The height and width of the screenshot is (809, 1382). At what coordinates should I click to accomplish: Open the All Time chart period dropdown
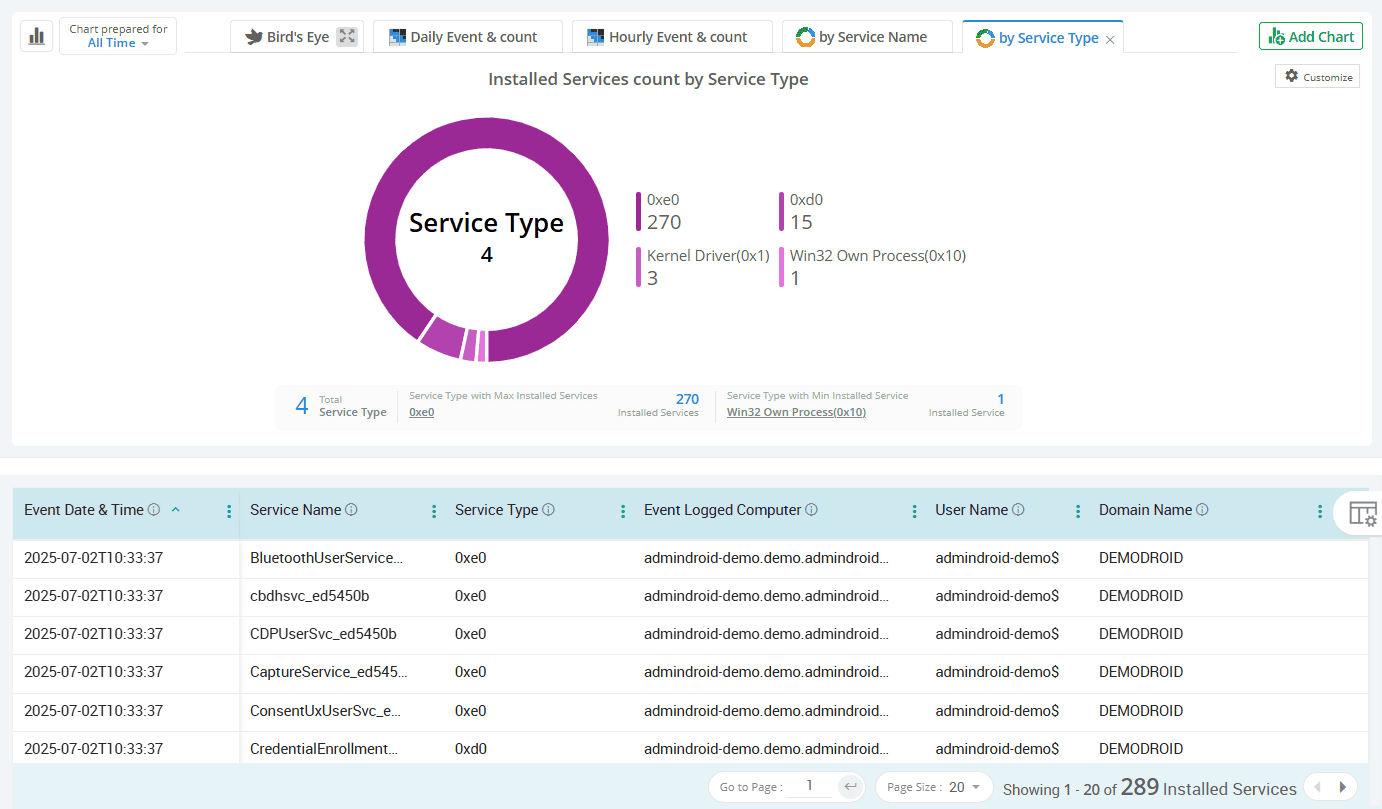pos(118,43)
